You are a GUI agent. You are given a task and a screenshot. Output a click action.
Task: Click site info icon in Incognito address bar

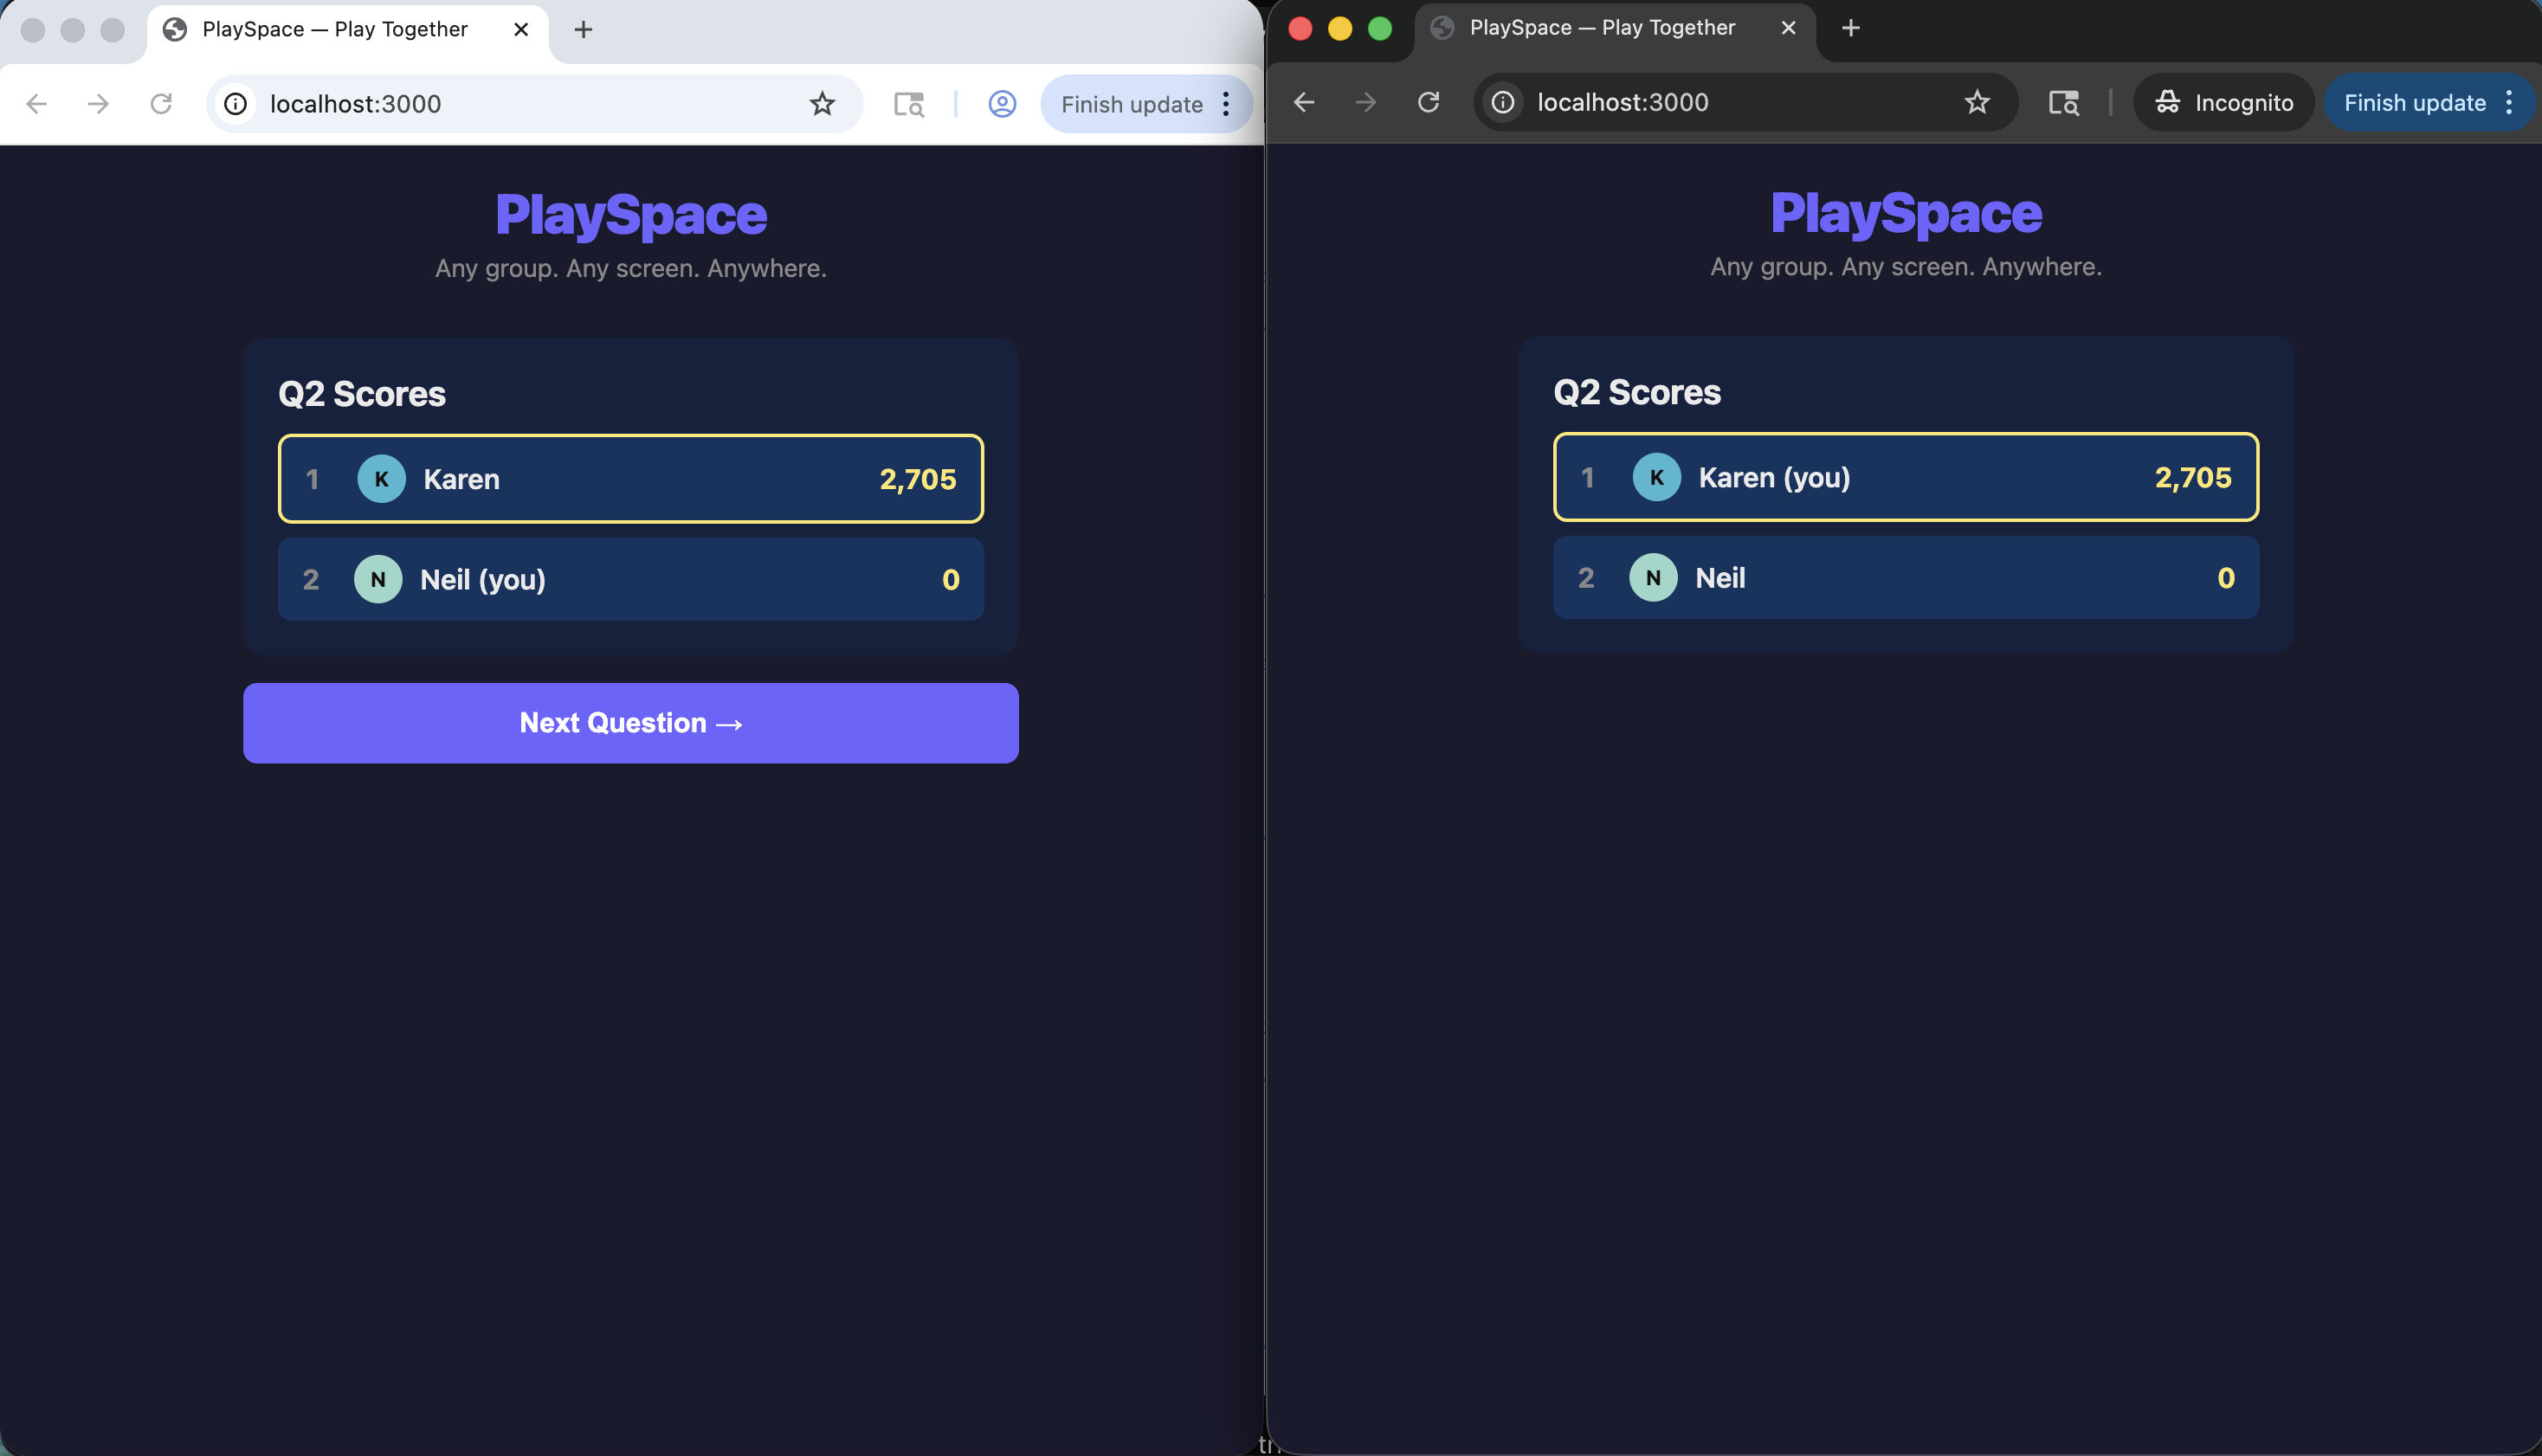tap(1503, 102)
